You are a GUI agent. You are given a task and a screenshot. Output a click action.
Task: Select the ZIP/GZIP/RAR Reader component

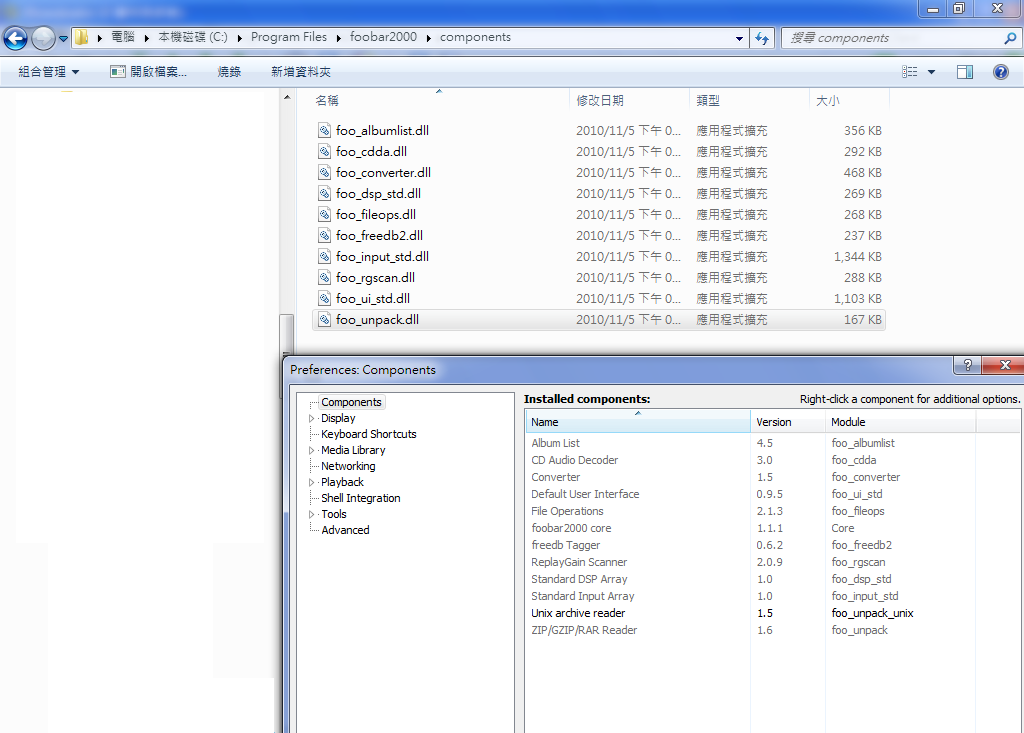pos(751,630)
